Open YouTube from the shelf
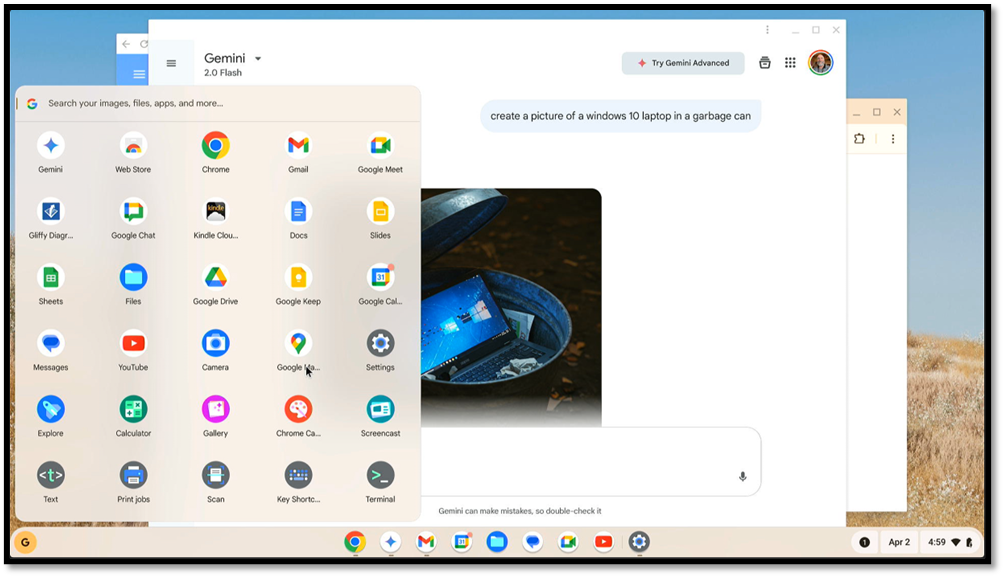1004x577 pixels. (603, 542)
